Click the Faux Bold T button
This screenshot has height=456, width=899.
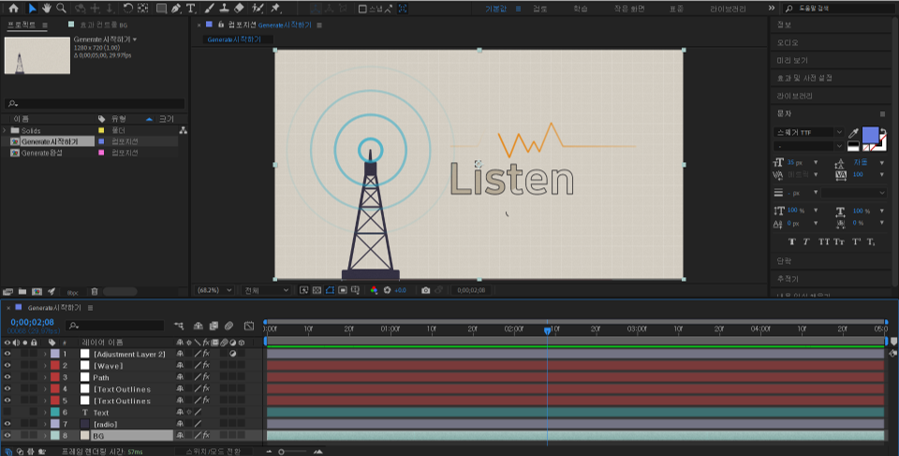pos(792,242)
